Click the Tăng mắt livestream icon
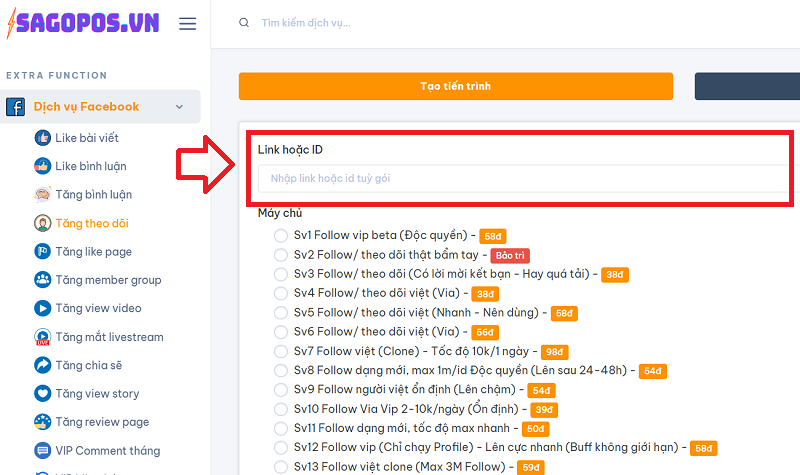This screenshot has width=800, height=475. 42,337
